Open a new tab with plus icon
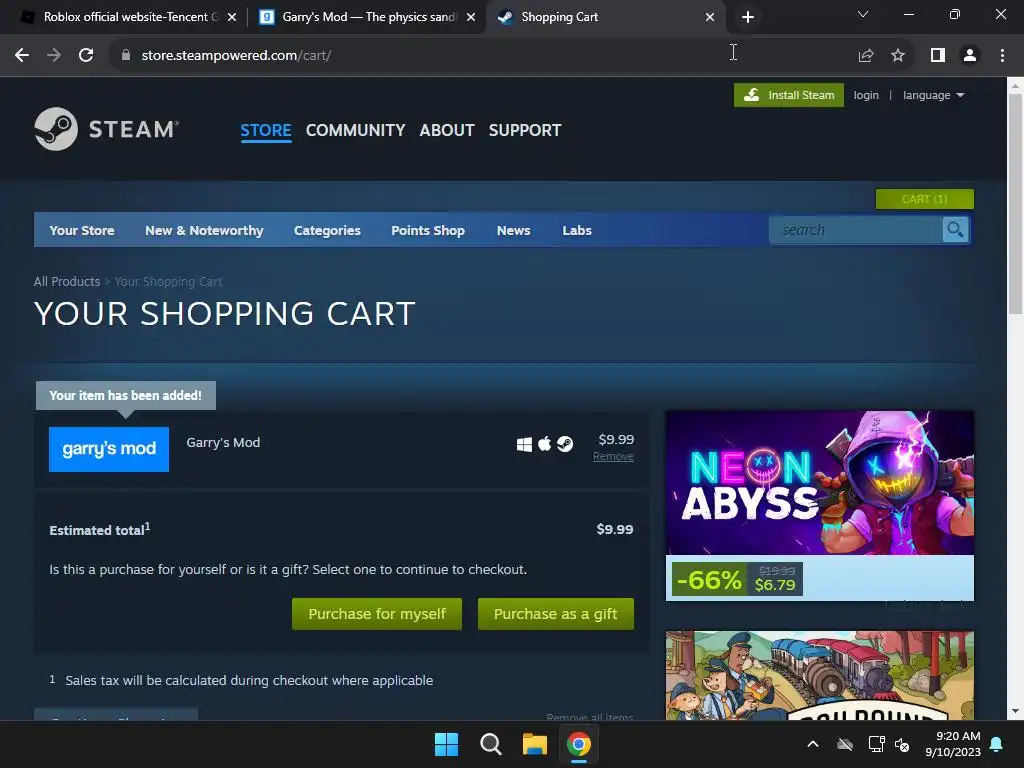The height and width of the screenshot is (768, 1024). point(748,17)
